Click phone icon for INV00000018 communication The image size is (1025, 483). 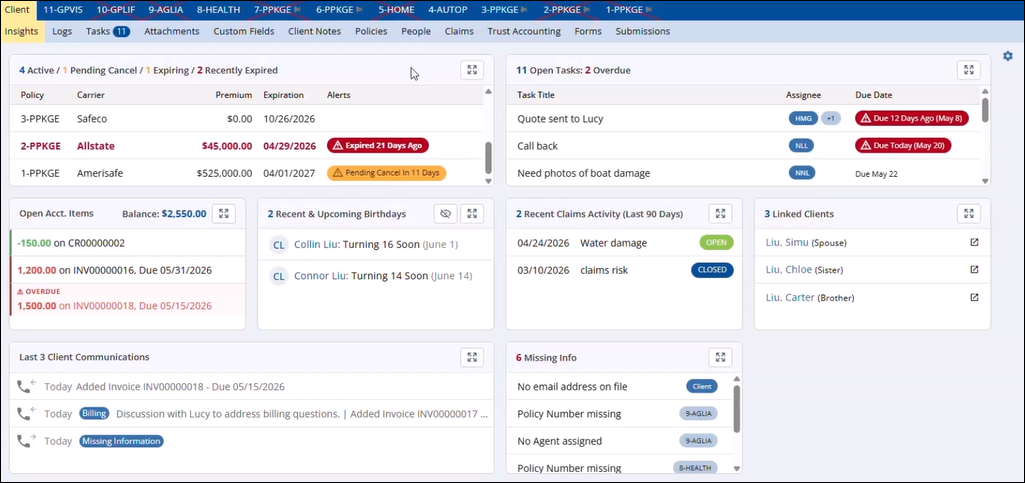point(25,387)
